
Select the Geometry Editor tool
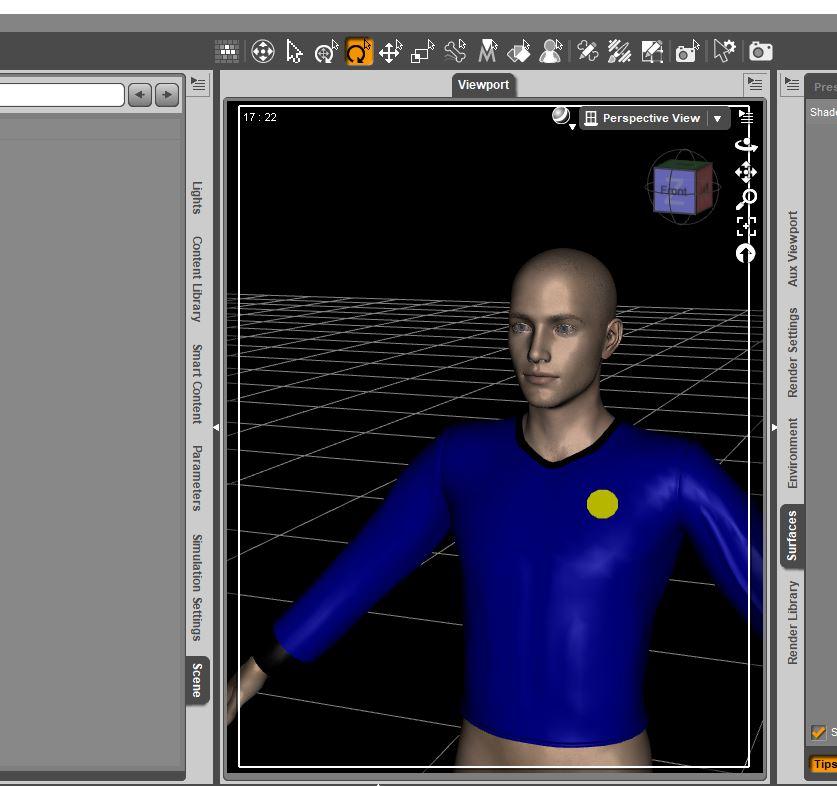(x=652, y=52)
